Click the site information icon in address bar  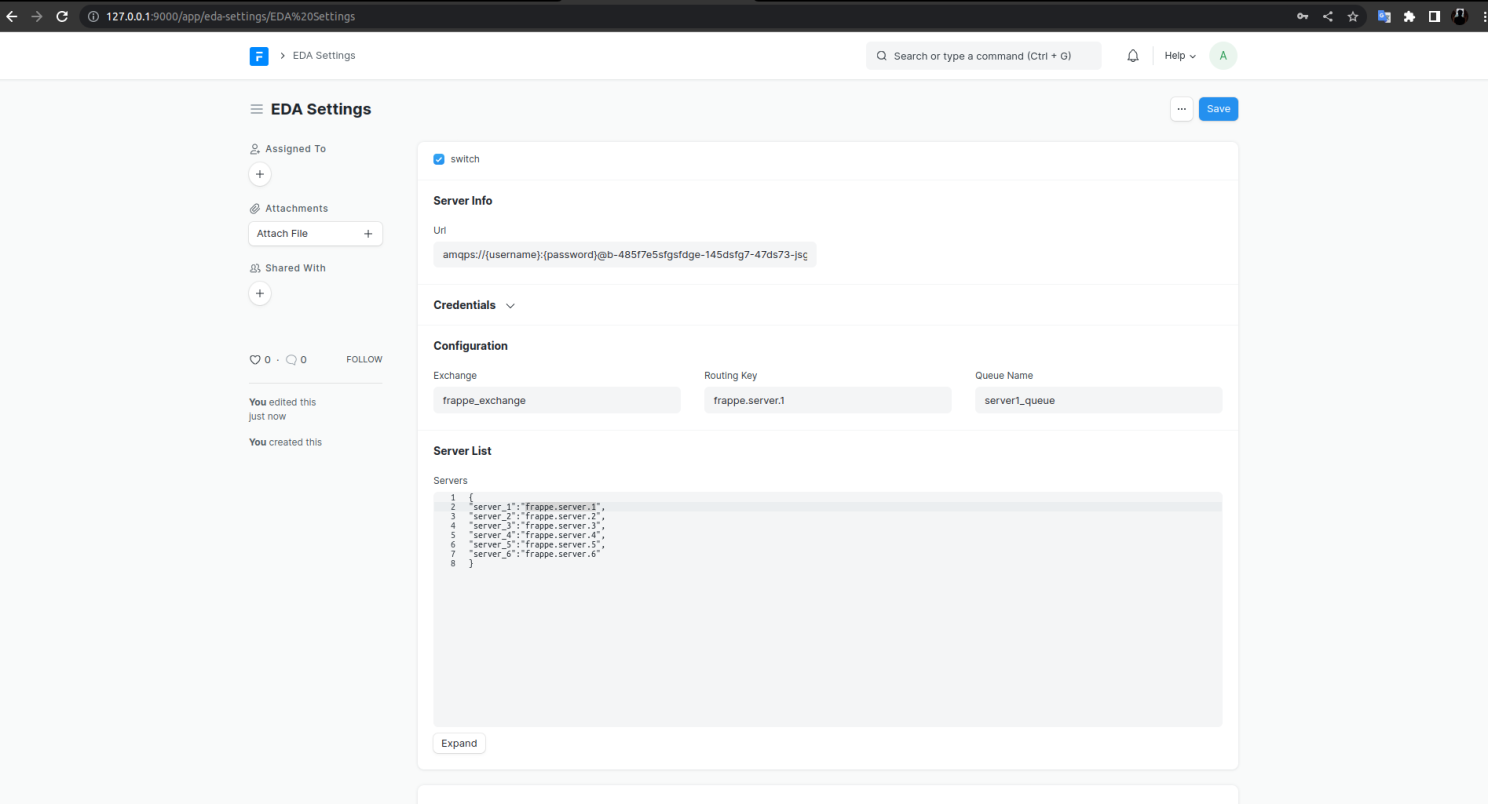(93, 16)
